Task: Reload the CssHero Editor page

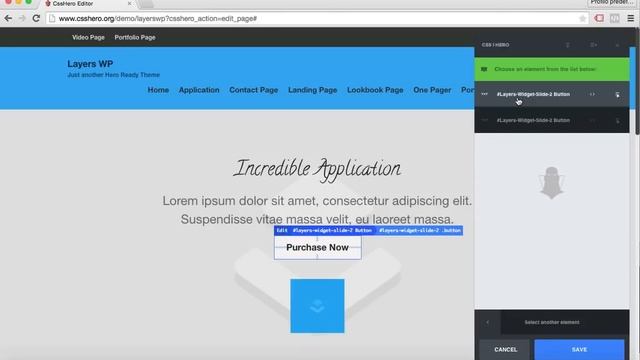Action: (x=36, y=18)
